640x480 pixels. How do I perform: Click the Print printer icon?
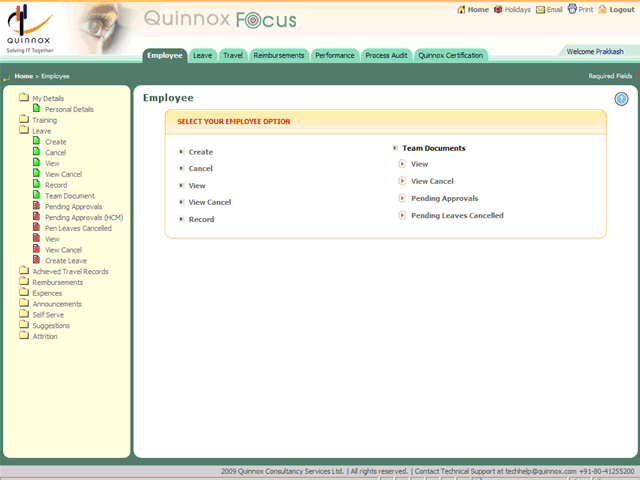point(571,9)
